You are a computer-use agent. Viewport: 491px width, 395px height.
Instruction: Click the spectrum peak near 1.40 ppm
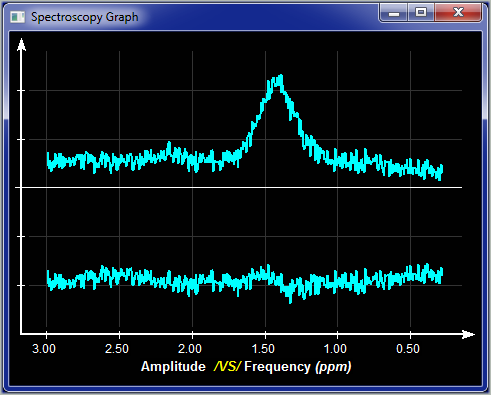point(279,81)
